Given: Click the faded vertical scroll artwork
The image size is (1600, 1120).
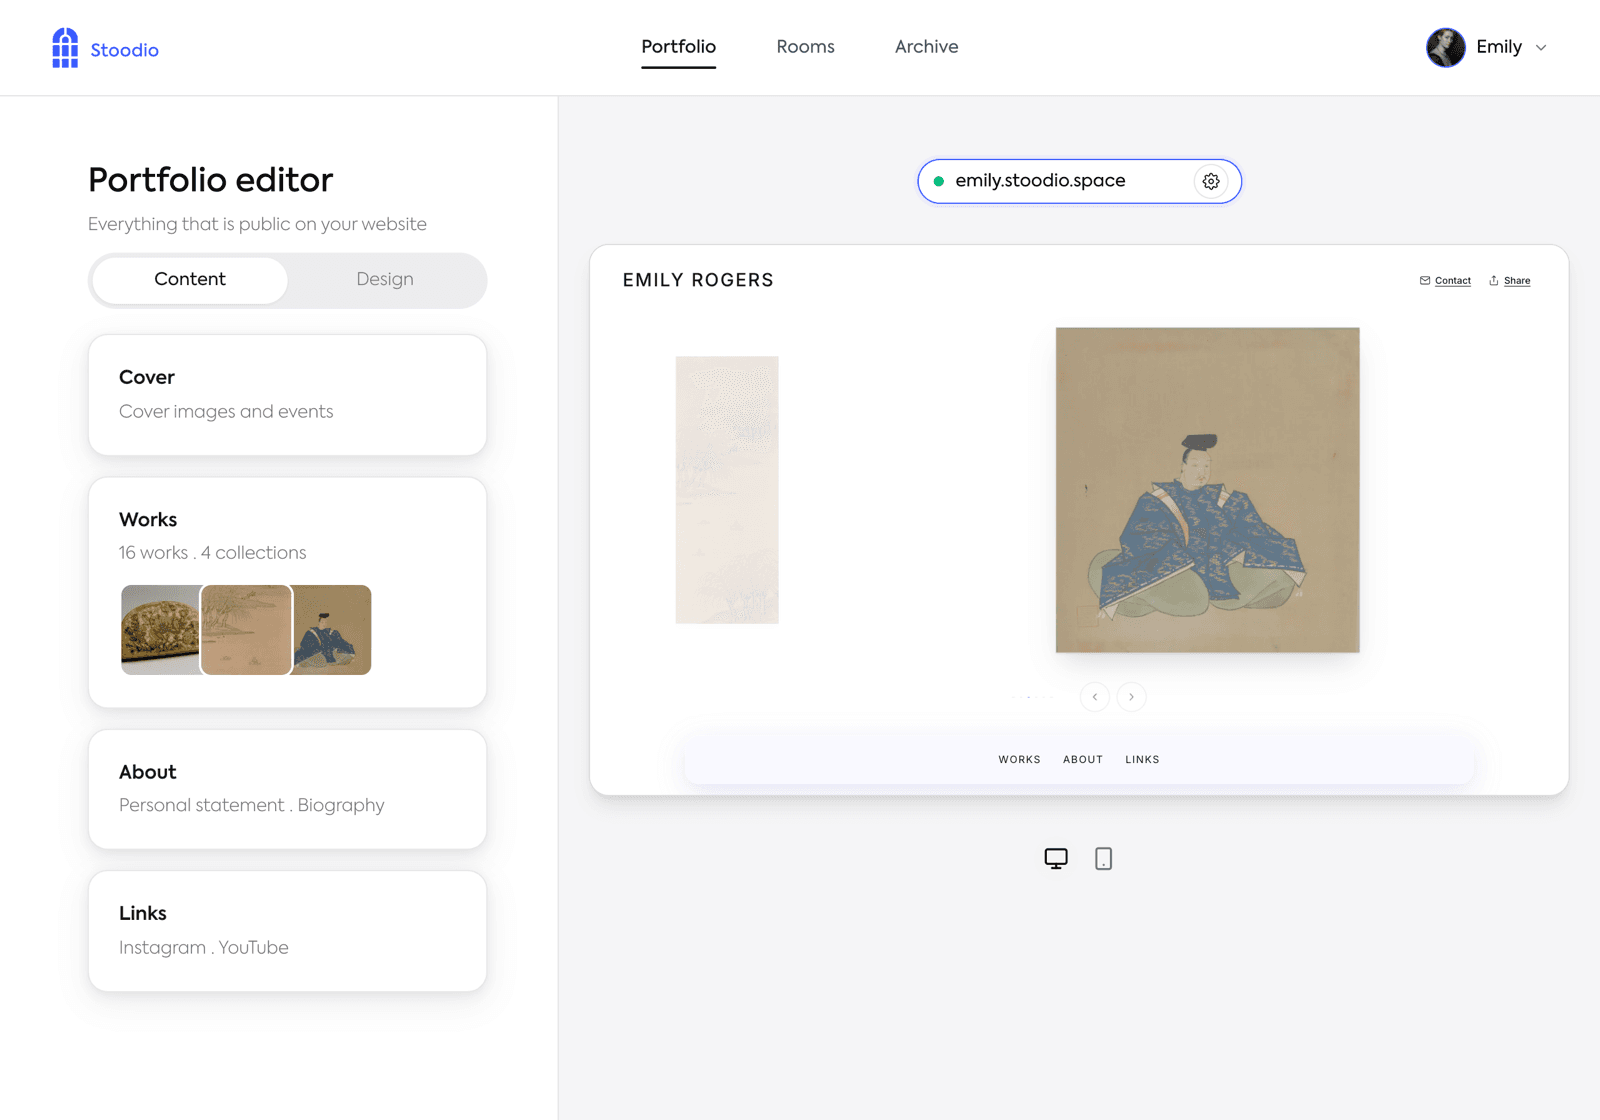Looking at the screenshot, I should click(727, 490).
